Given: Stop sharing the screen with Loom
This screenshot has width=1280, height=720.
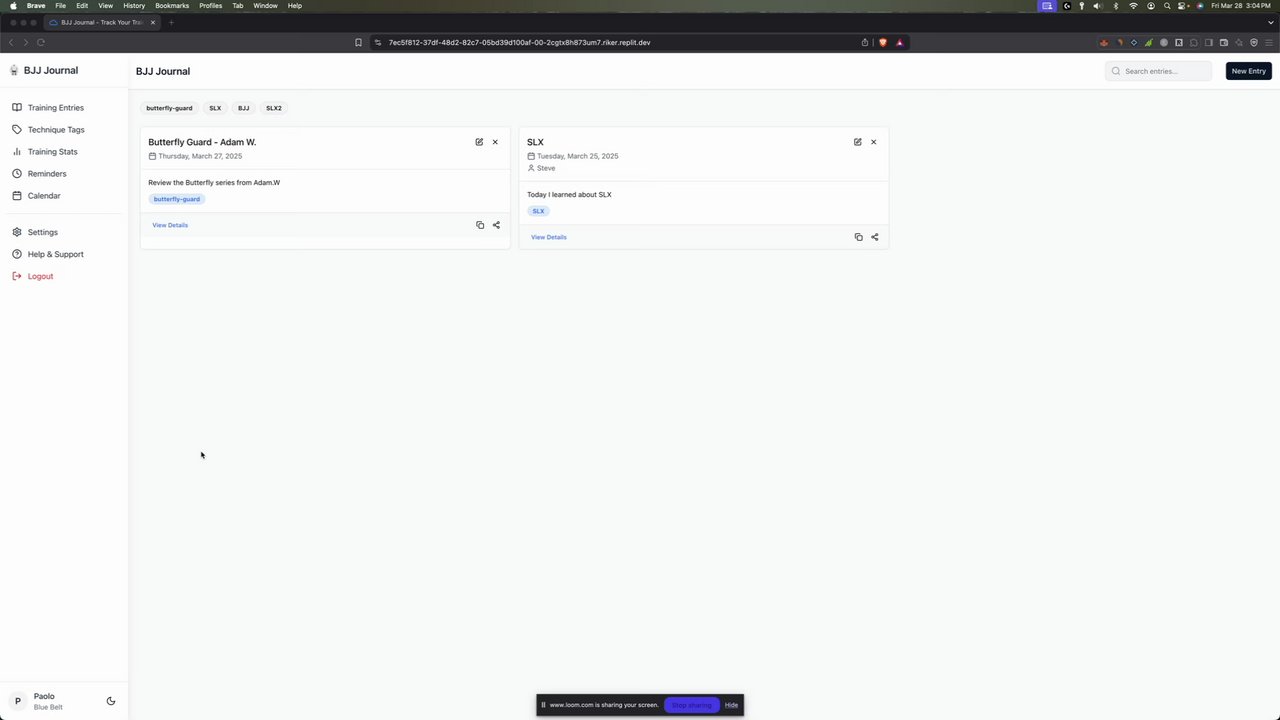Looking at the screenshot, I should (692, 705).
